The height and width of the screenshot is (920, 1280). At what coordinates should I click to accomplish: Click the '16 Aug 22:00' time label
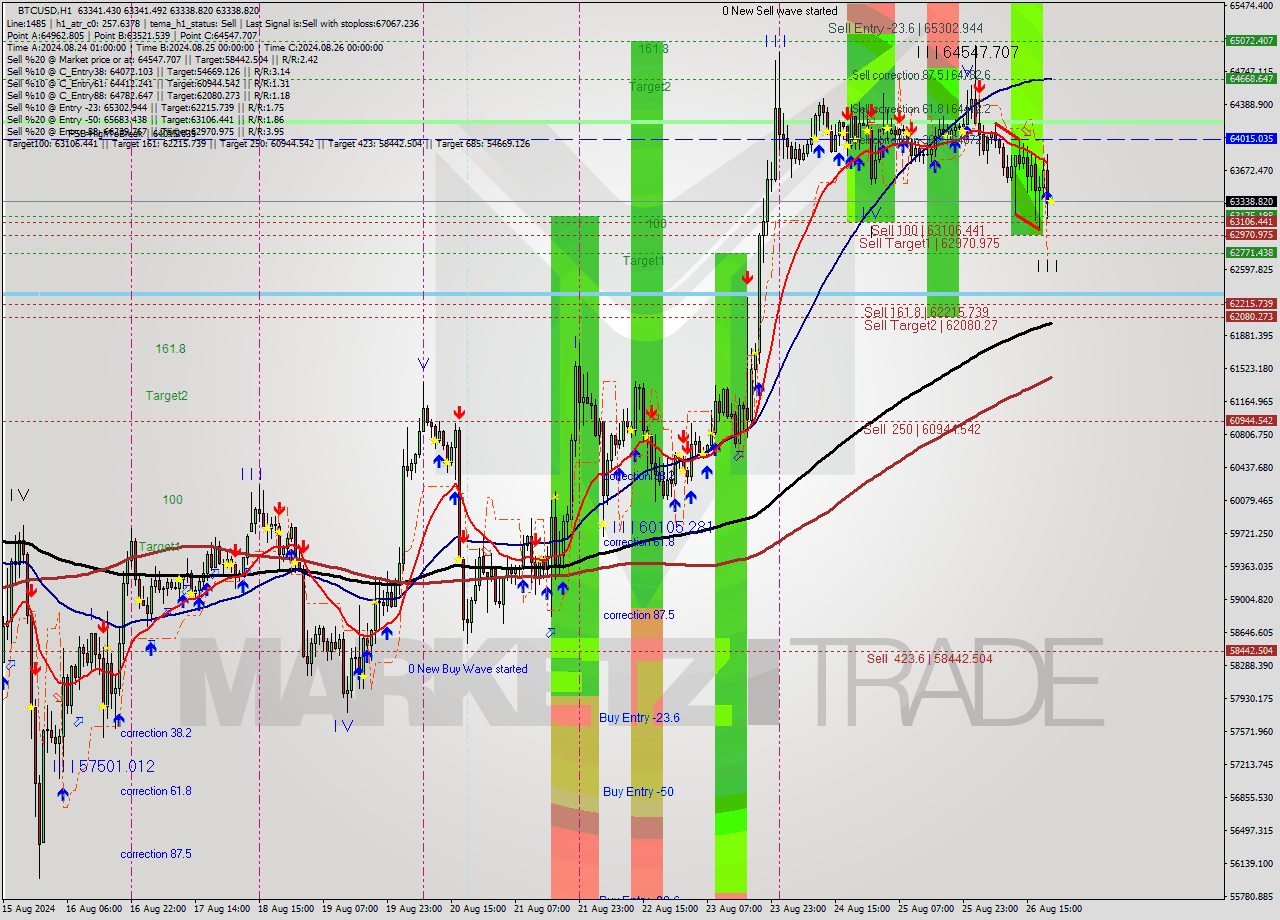click(159, 909)
